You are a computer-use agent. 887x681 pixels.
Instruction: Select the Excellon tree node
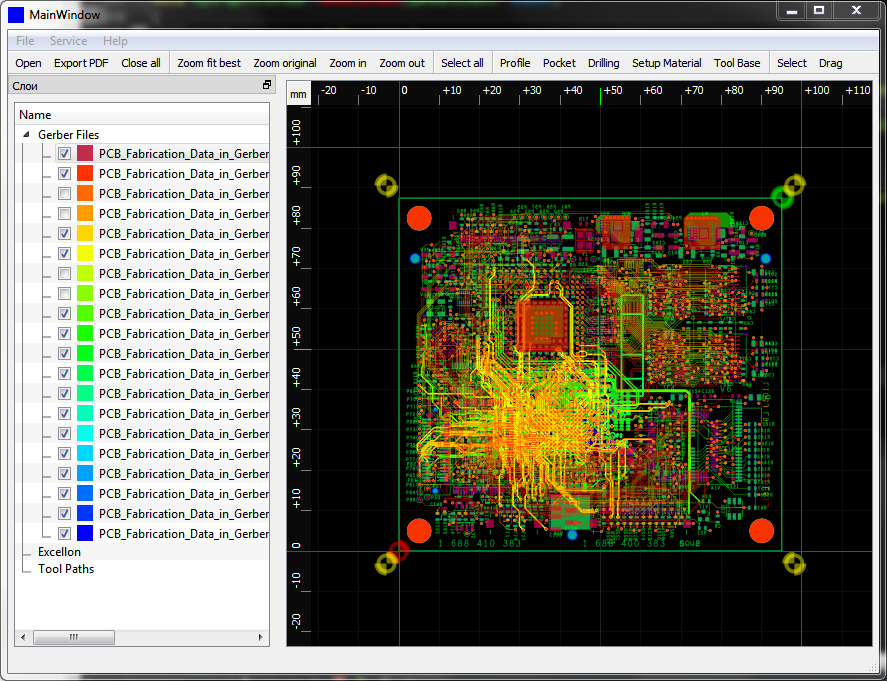59,552
